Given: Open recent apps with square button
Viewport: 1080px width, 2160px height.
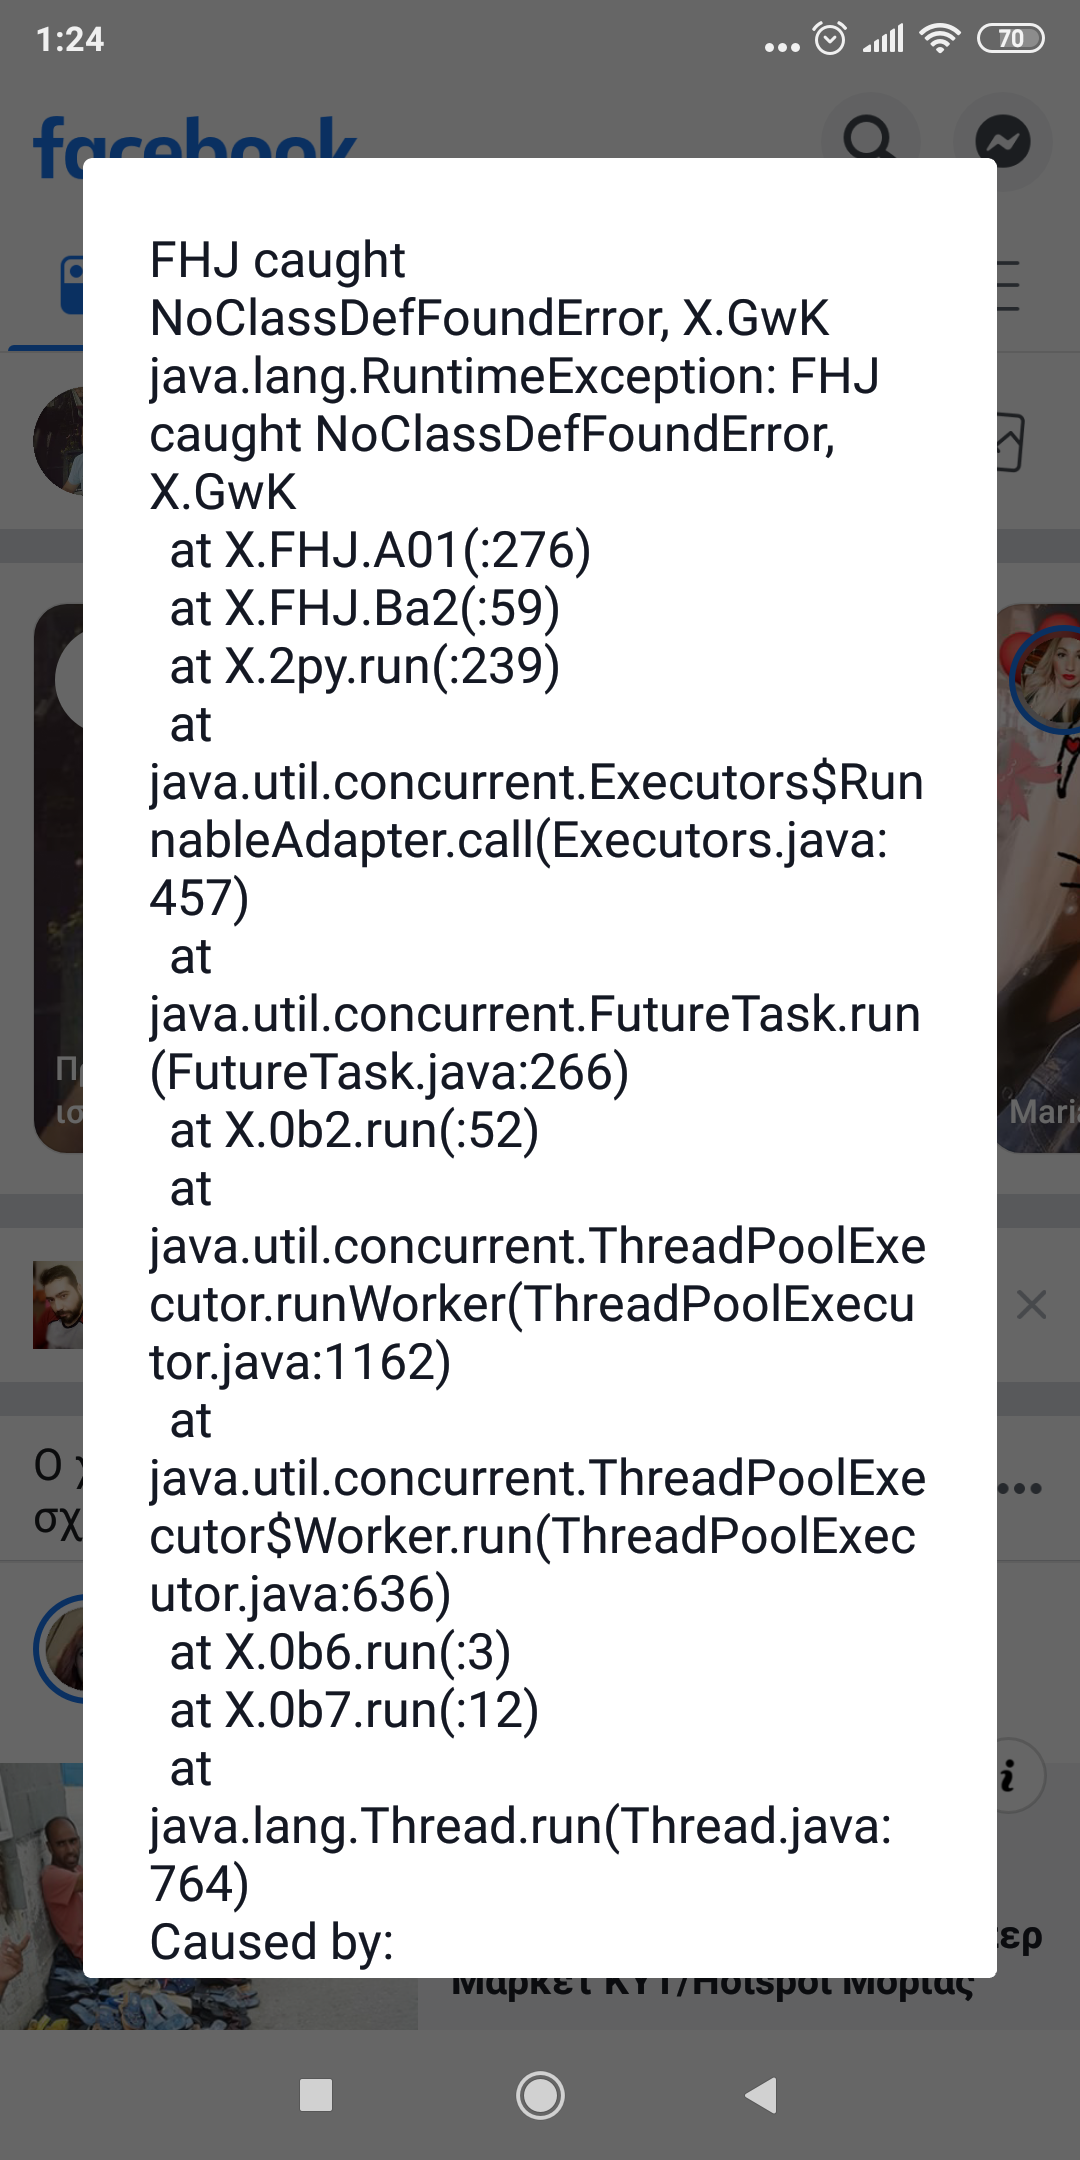Looking at the screenshot, I should click(316, 2095).
